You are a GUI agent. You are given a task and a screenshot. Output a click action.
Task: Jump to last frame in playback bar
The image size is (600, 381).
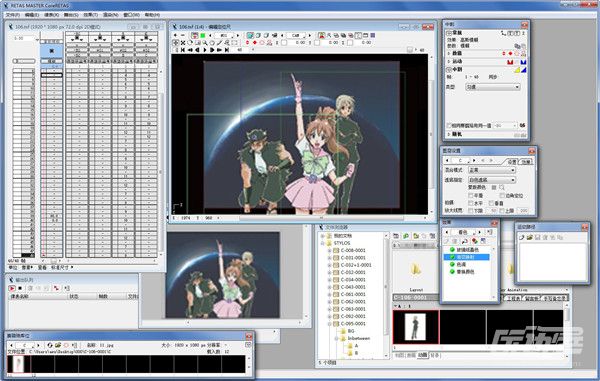pos(227,50)
